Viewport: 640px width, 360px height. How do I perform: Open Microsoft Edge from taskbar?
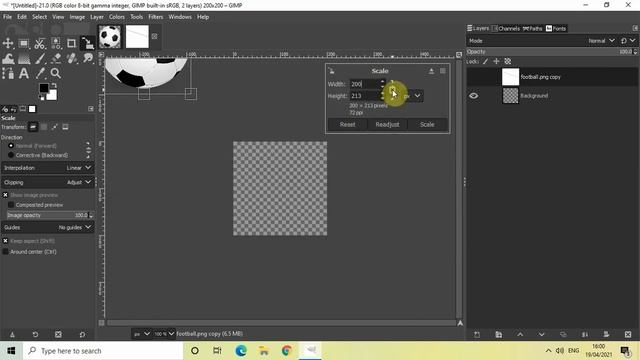241,351
